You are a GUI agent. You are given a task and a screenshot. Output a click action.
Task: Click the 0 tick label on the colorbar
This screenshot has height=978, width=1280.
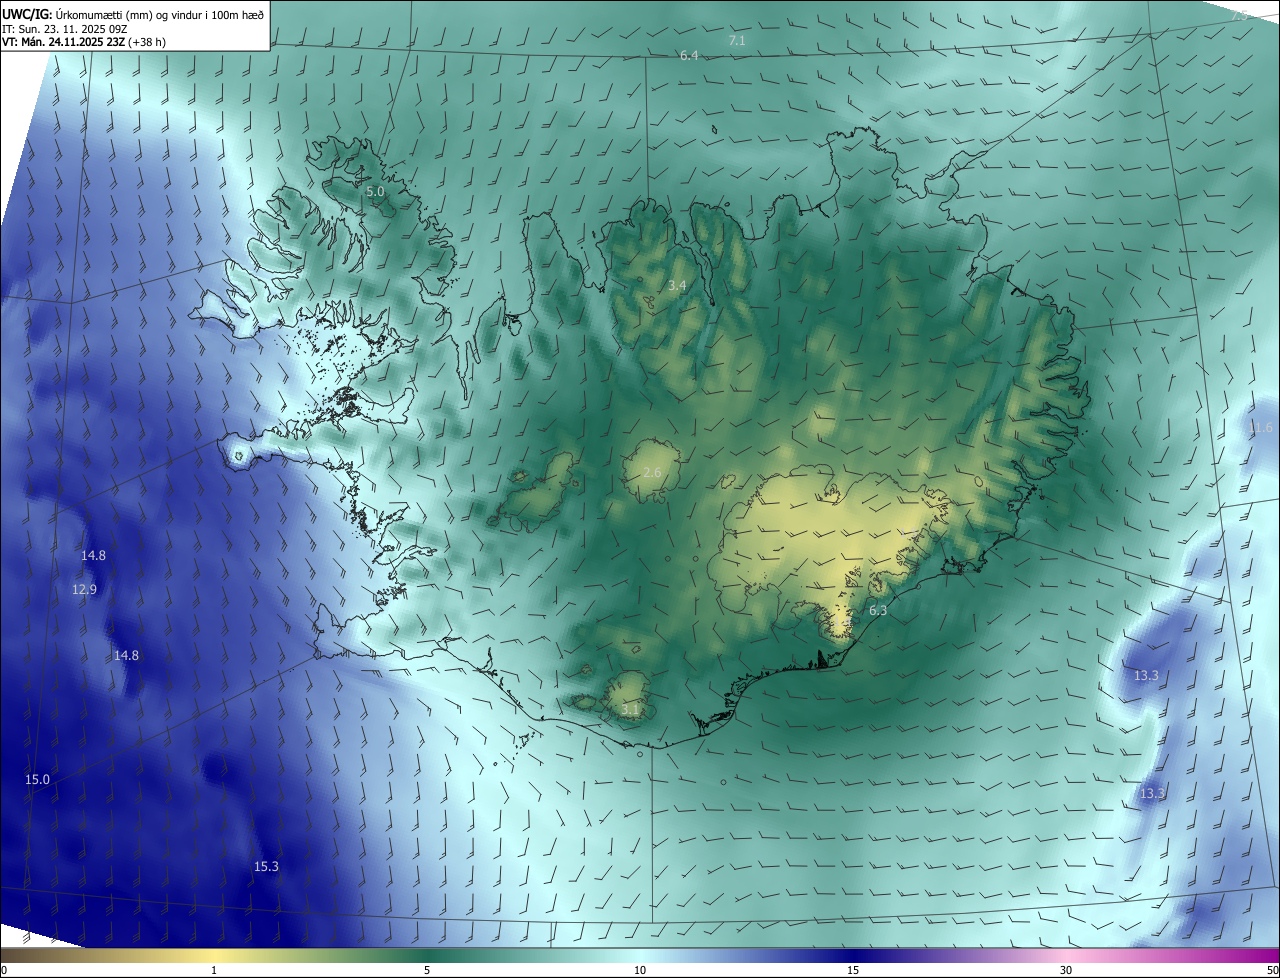point(4,970)
